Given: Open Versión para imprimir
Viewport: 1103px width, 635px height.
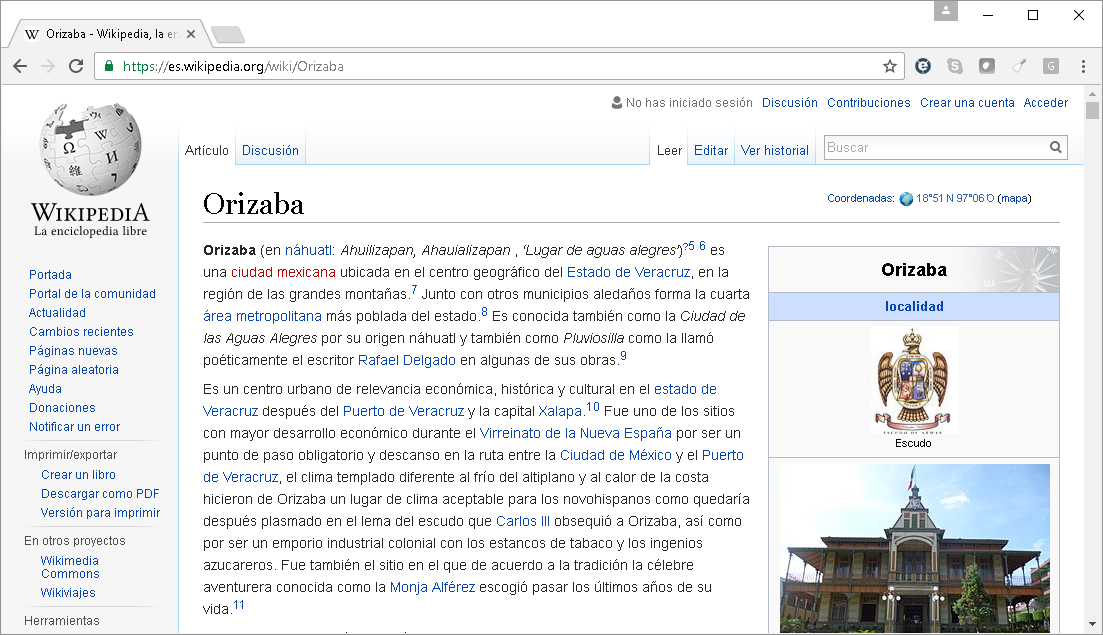Looking at the screenshot, I should [101, 513].
